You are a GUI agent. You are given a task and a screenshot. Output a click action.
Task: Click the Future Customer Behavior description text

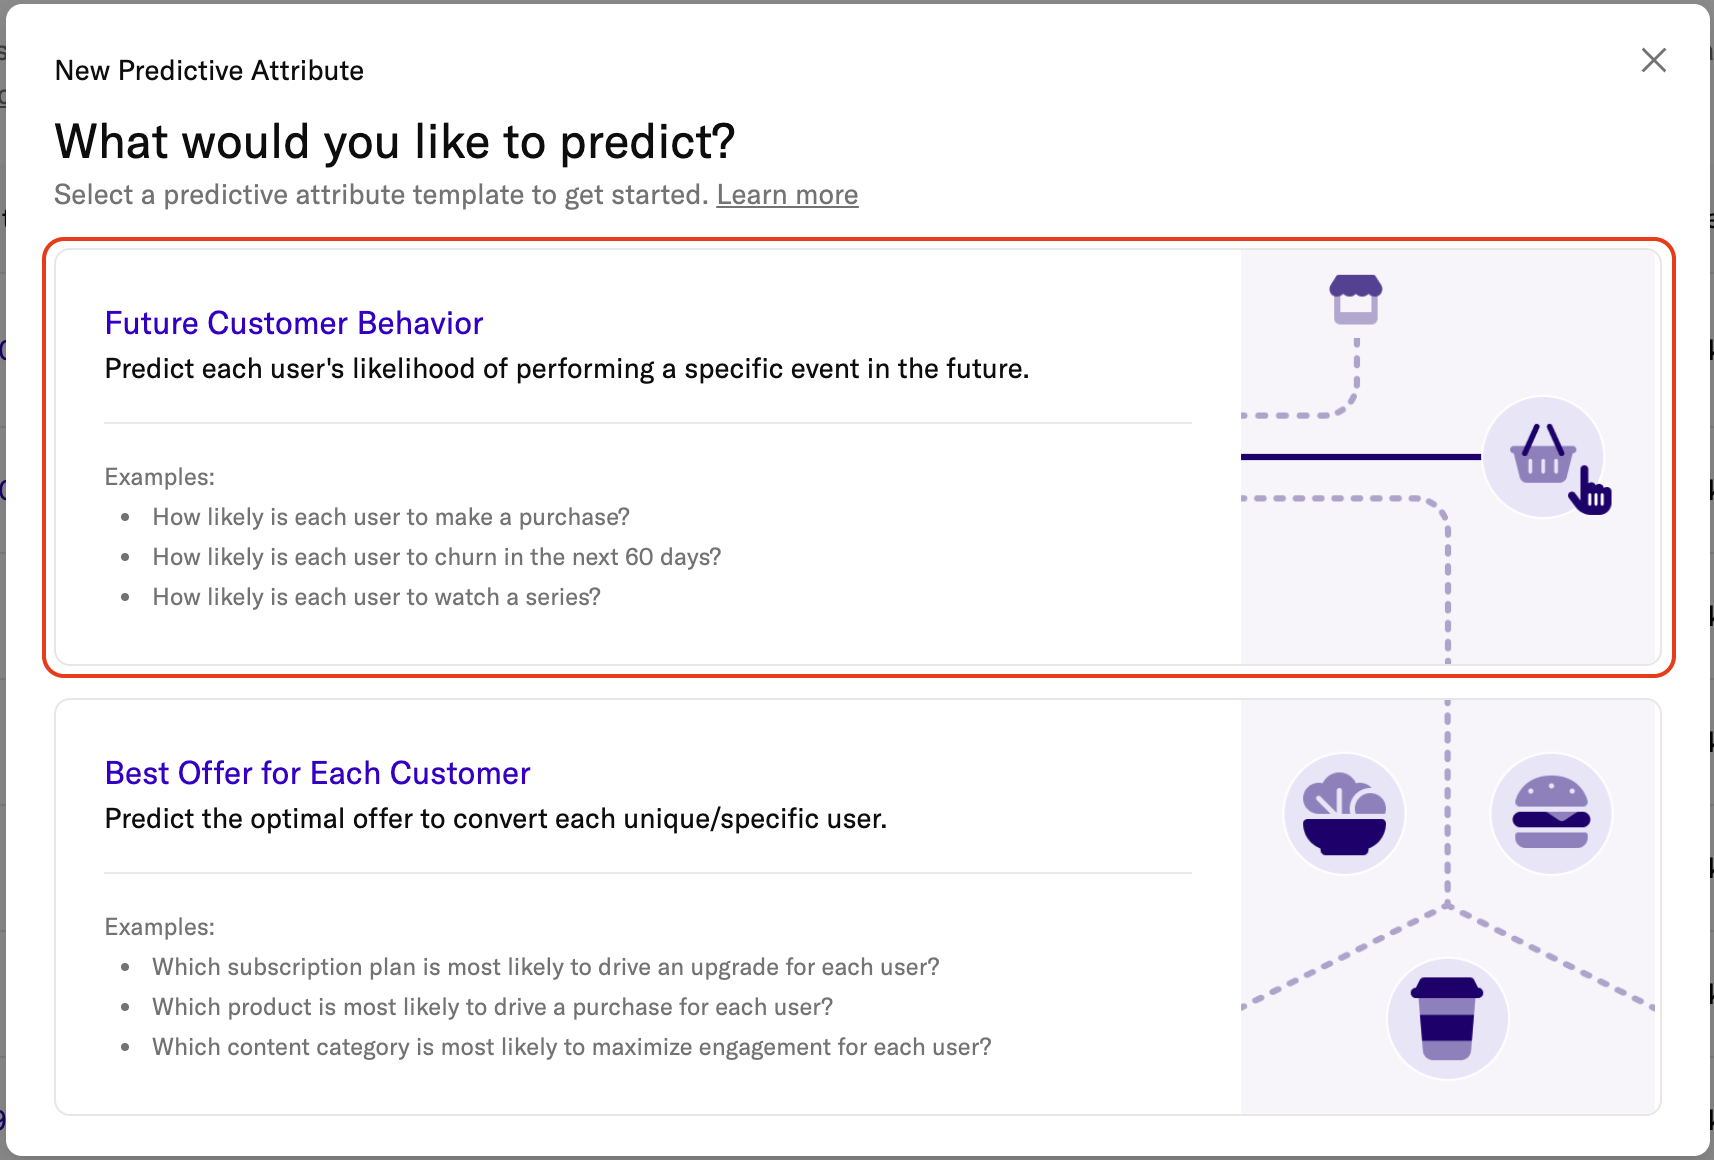(566, 369)
